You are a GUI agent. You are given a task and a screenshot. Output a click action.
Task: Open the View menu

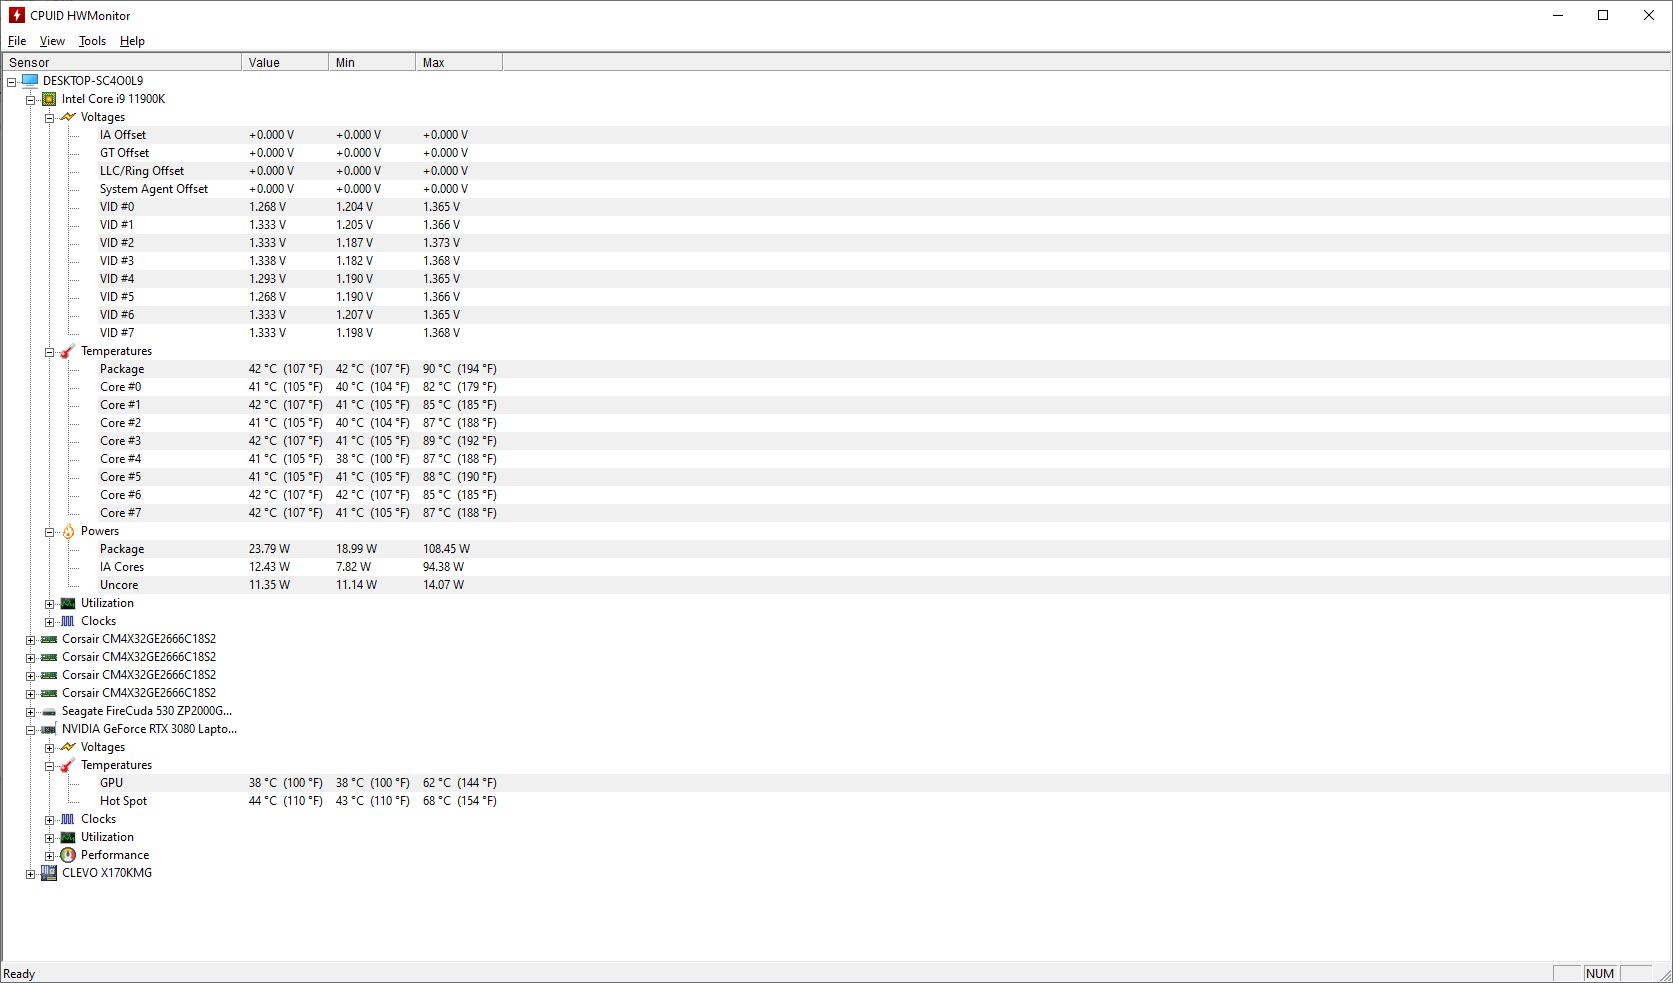click(x=52, y=41)
